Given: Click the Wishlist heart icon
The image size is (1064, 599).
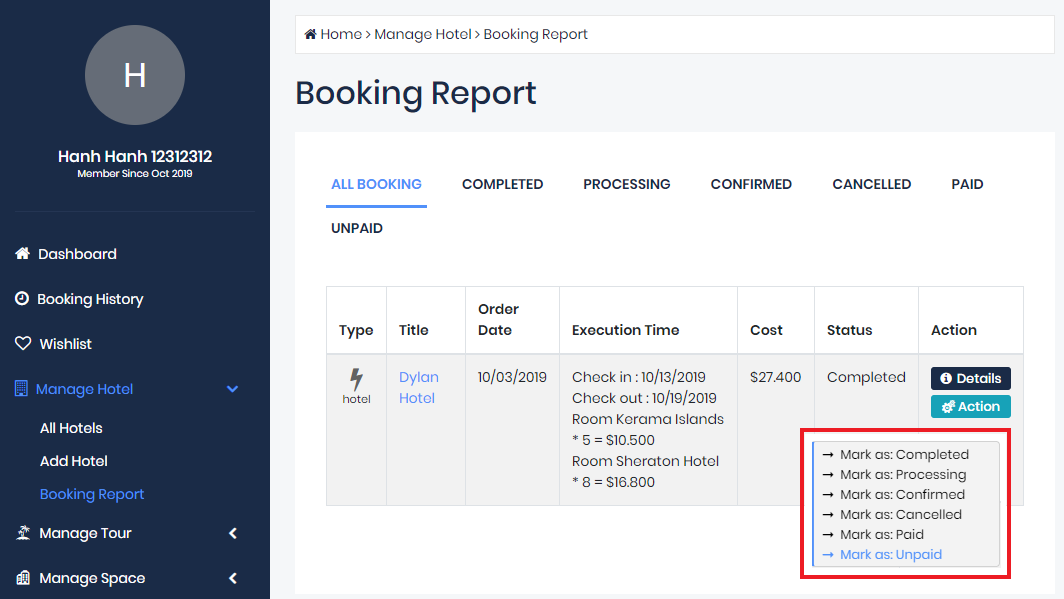Looking at the screenshot, I should click(23, 344).
